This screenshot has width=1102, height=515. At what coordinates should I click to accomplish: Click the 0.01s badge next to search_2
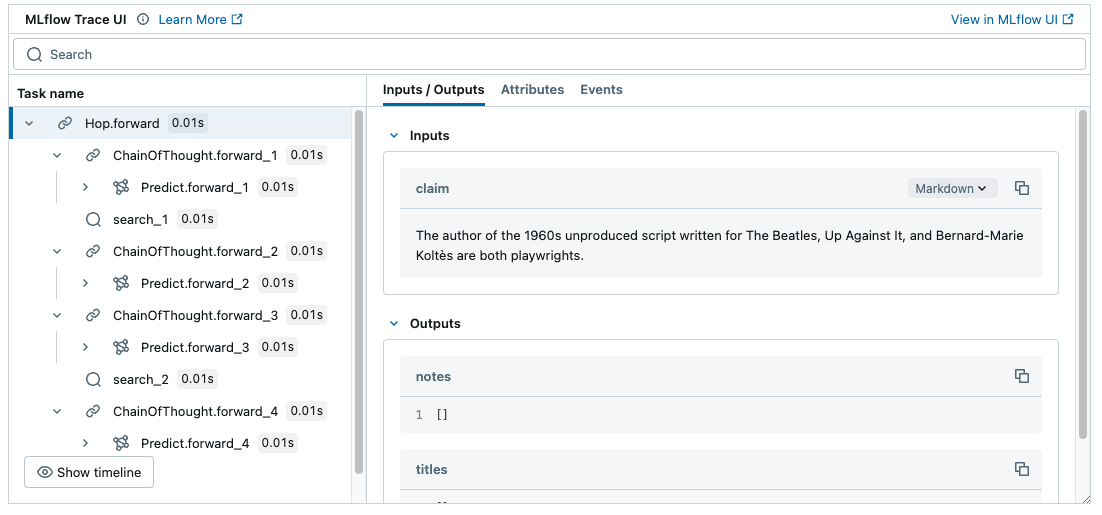[x=197, y=379]
